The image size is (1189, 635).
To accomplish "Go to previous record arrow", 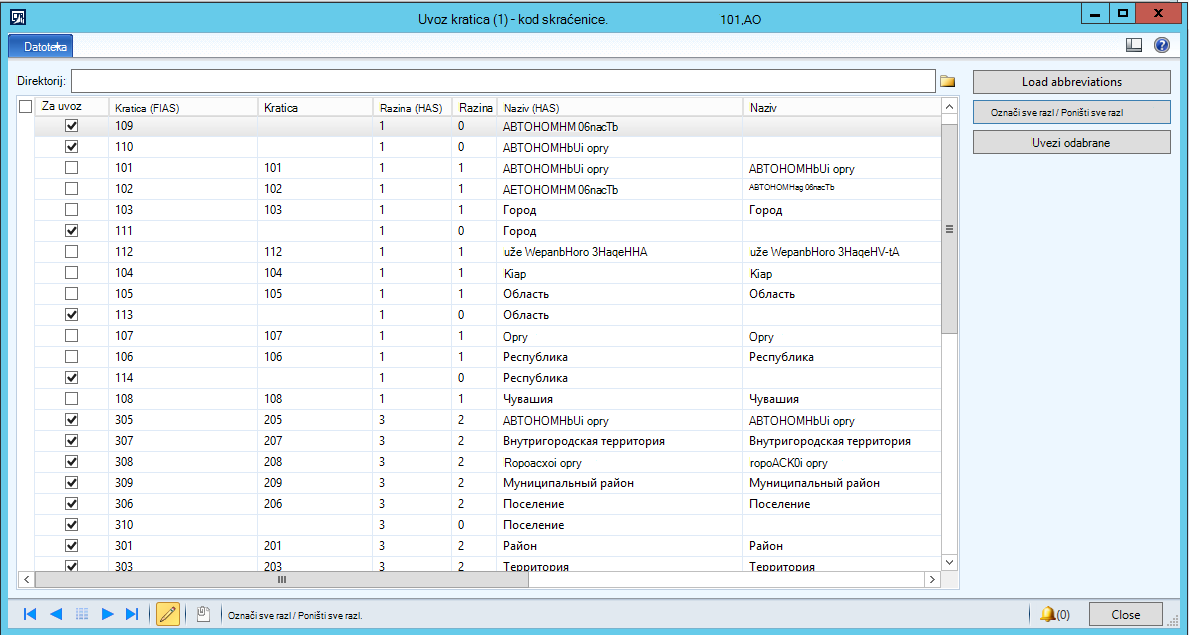I will pyautogui.click(x=55, y=614).
